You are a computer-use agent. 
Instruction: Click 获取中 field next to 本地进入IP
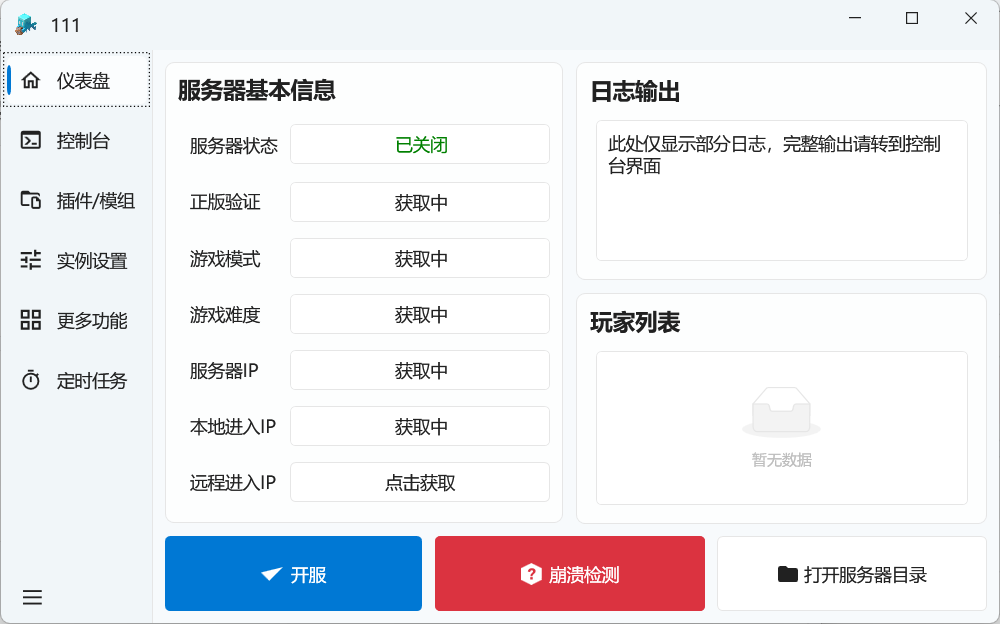click(420, 426)
